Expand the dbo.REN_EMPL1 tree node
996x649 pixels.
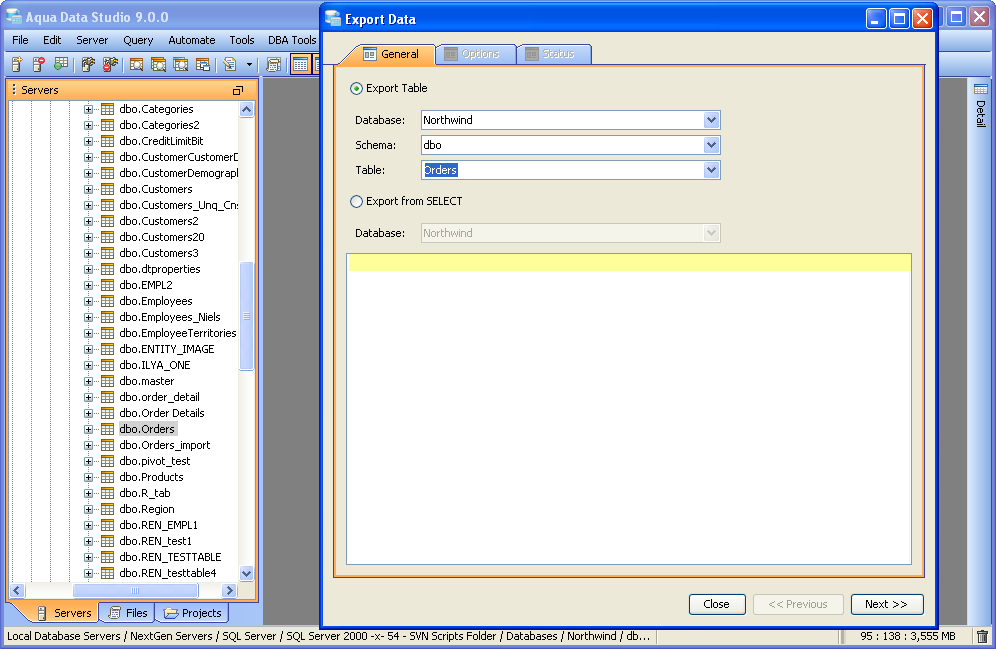pyautogui.click(x=88, y=525)
